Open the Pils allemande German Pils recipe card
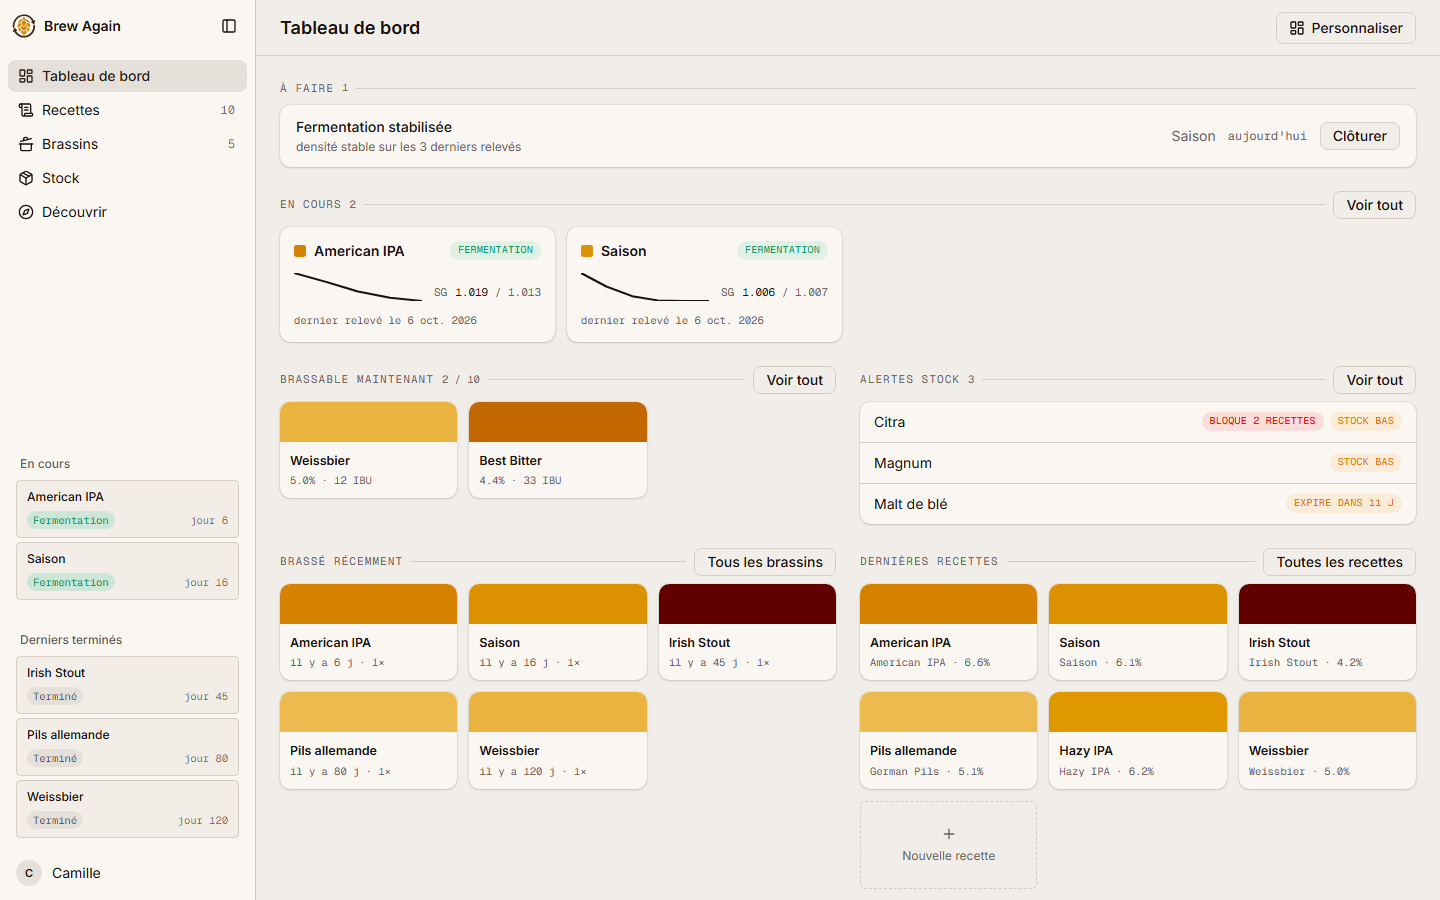Viewport: 1440px width, 900px height. (x=948, y=740)
